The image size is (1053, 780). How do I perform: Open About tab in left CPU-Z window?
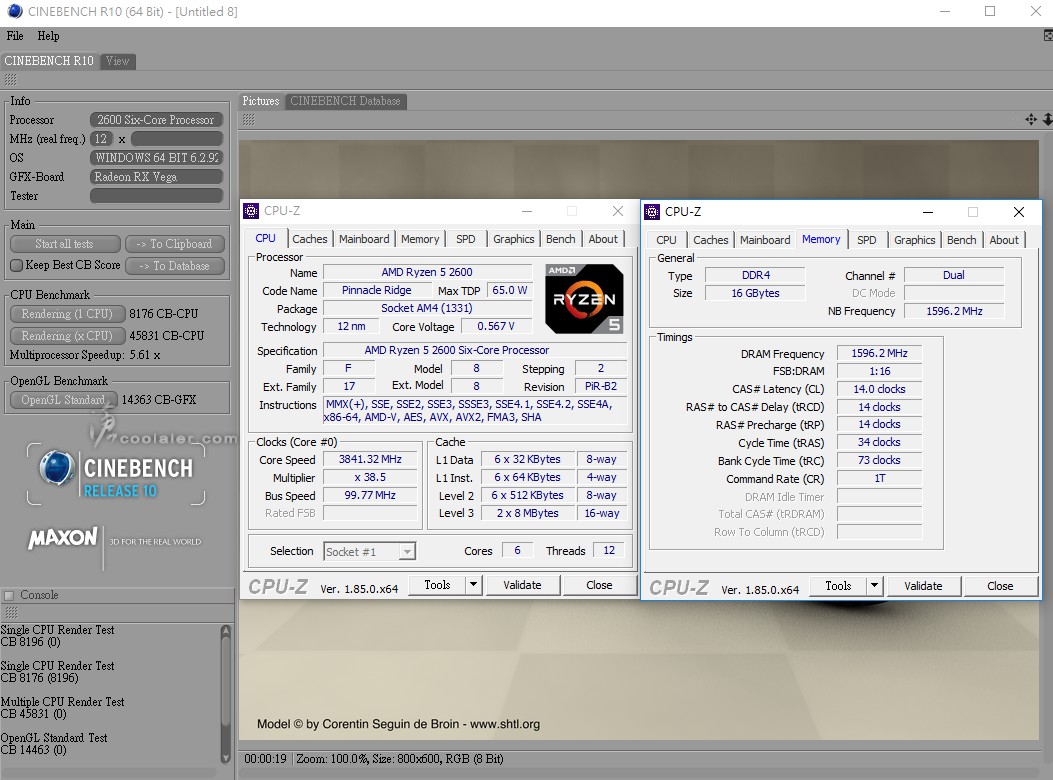click(x=603, y=239)
